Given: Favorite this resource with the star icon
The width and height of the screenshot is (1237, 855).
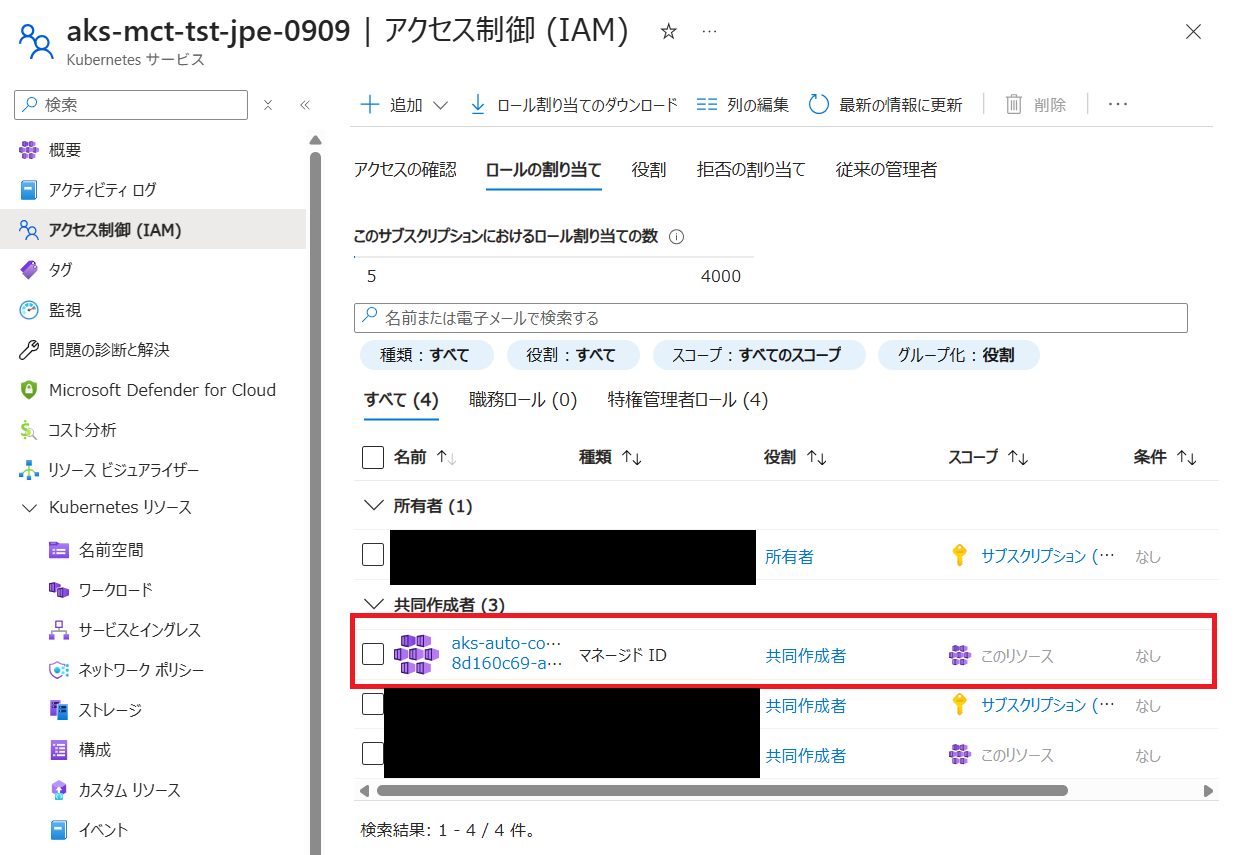Looking at the screenshot, I should point(669,32).
